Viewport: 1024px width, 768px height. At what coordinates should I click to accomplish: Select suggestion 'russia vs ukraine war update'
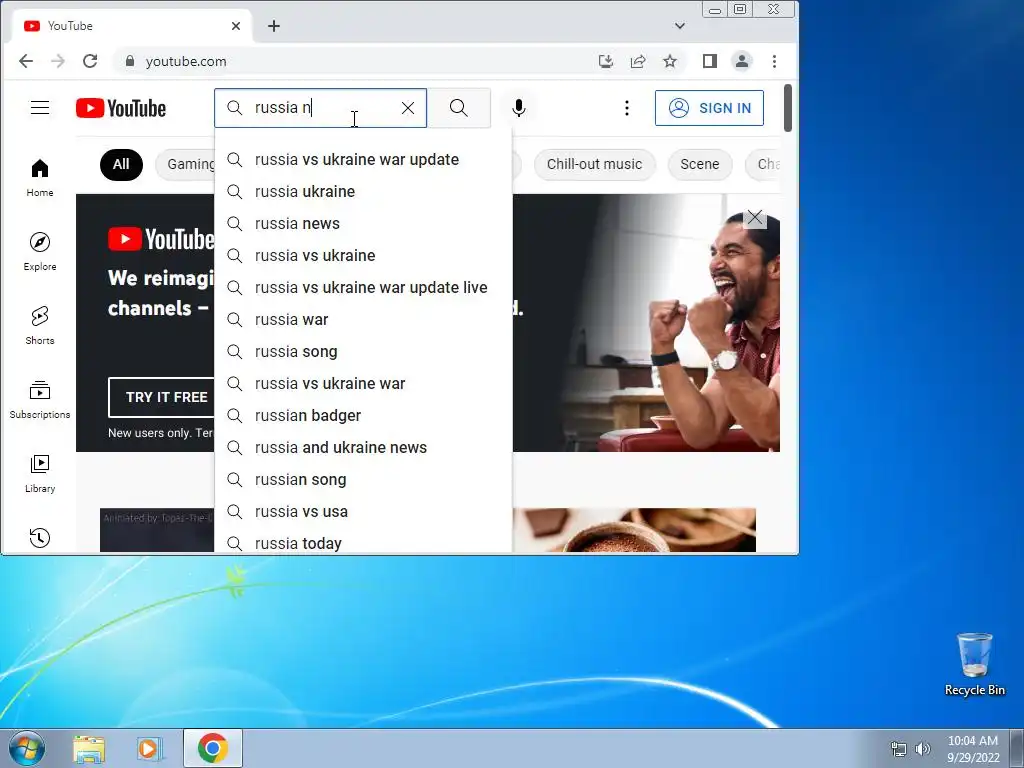pyautogui.click(x=363, y=160)
